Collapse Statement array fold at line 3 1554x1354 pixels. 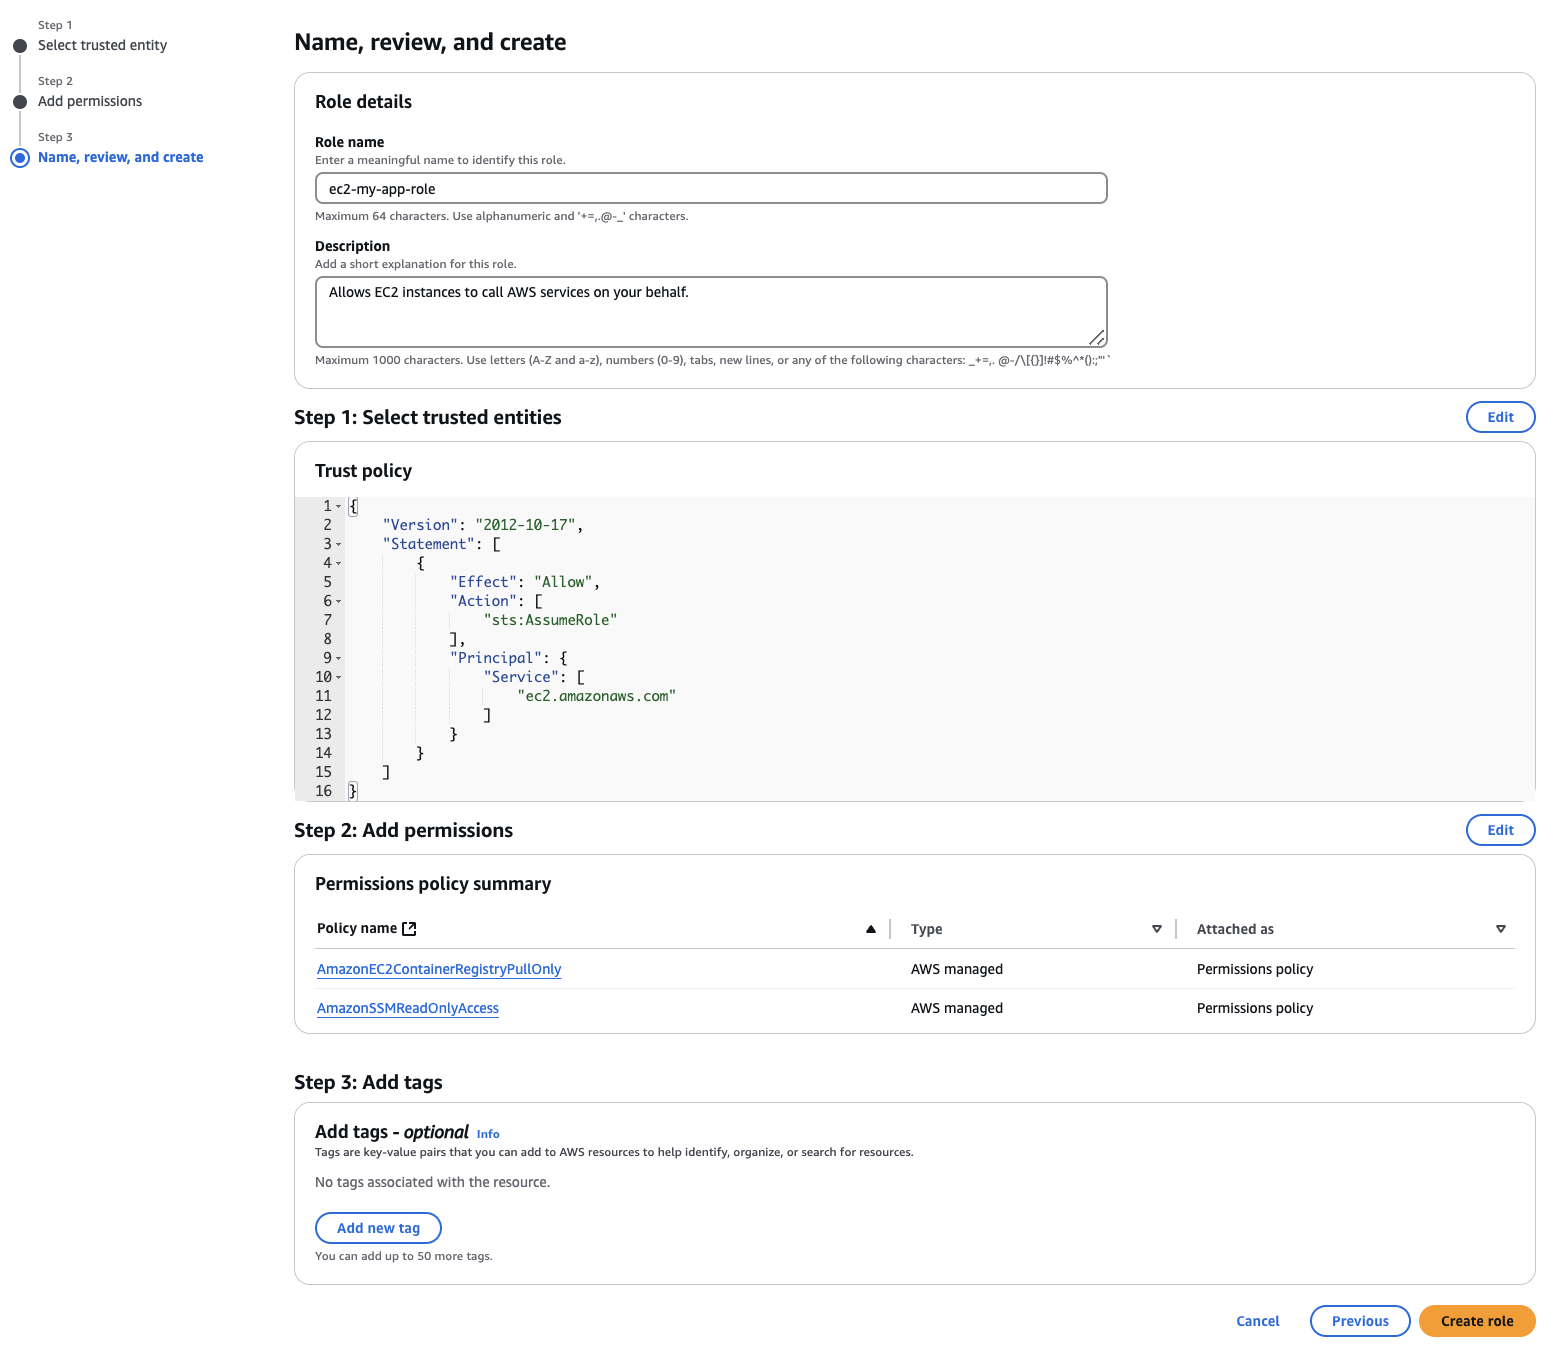point(339,545)
